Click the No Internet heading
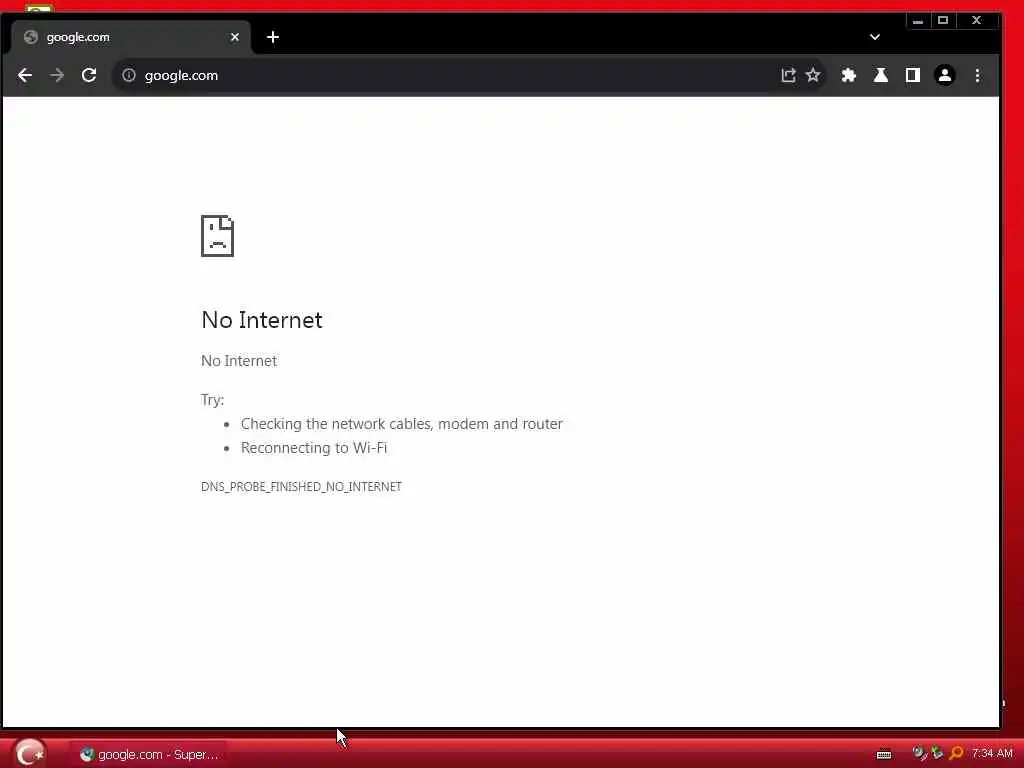Screen dimensions: 1024x768 (262, 320)
